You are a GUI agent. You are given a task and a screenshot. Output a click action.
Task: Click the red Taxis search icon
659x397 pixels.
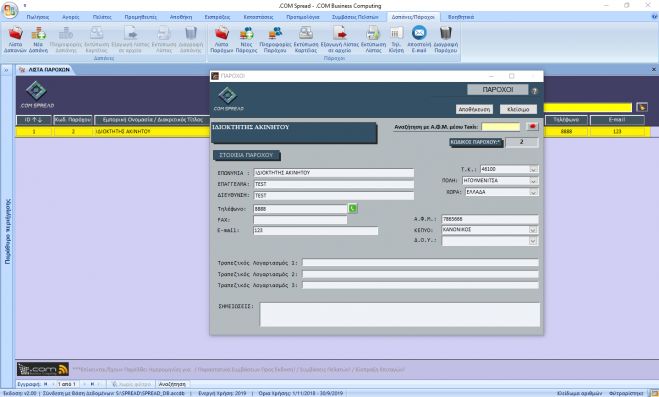click(x=532, y=126)
